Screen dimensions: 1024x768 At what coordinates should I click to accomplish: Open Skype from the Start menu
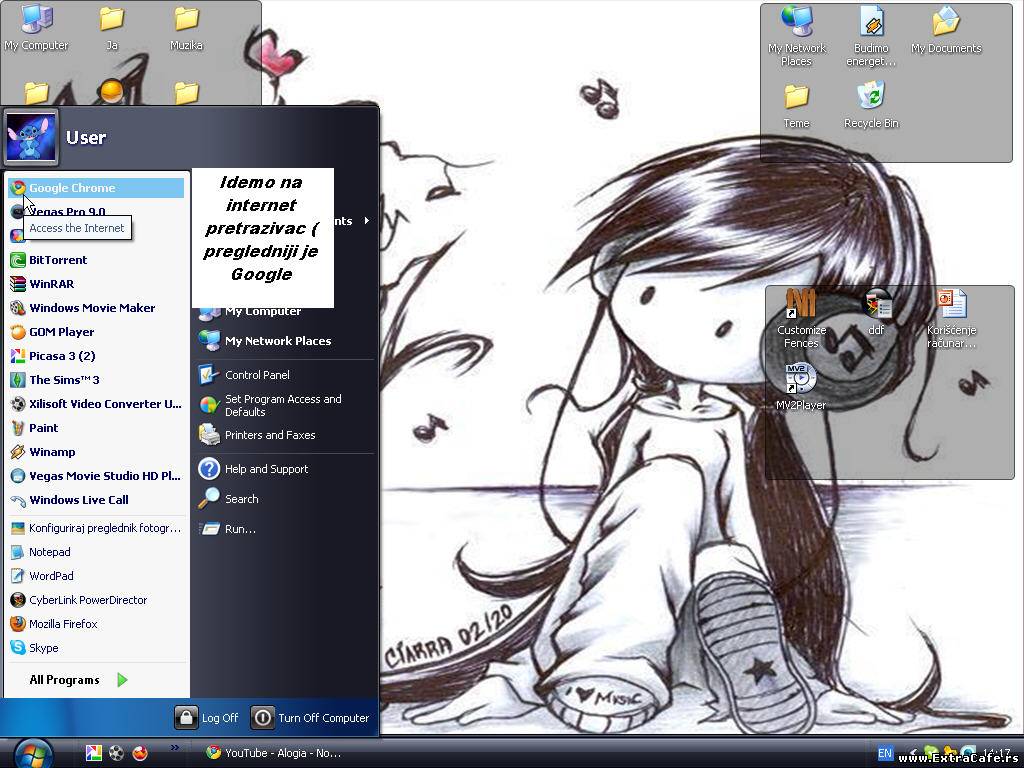click(x=43, y=648)
